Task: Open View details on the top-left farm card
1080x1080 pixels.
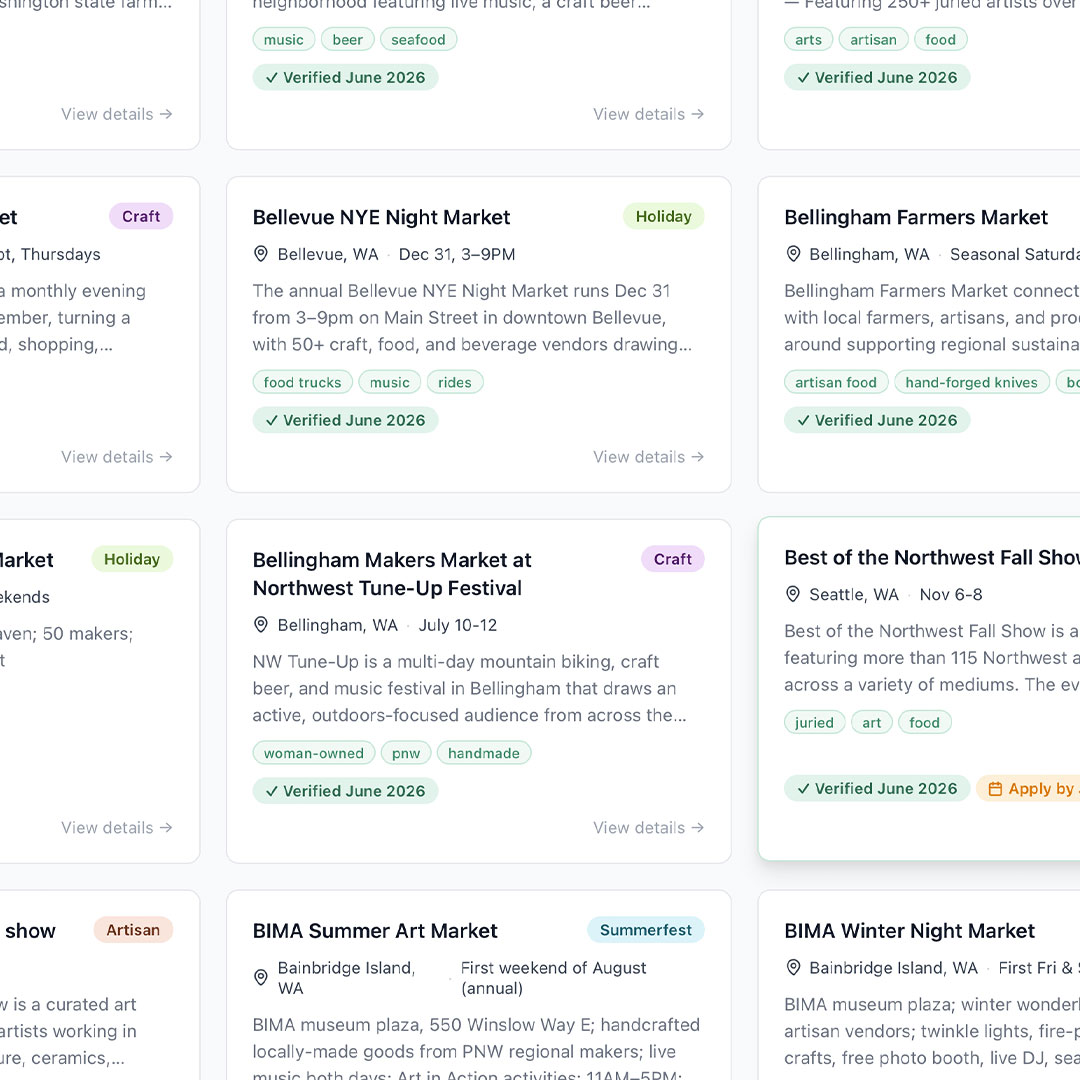Action: pos(116,114)
